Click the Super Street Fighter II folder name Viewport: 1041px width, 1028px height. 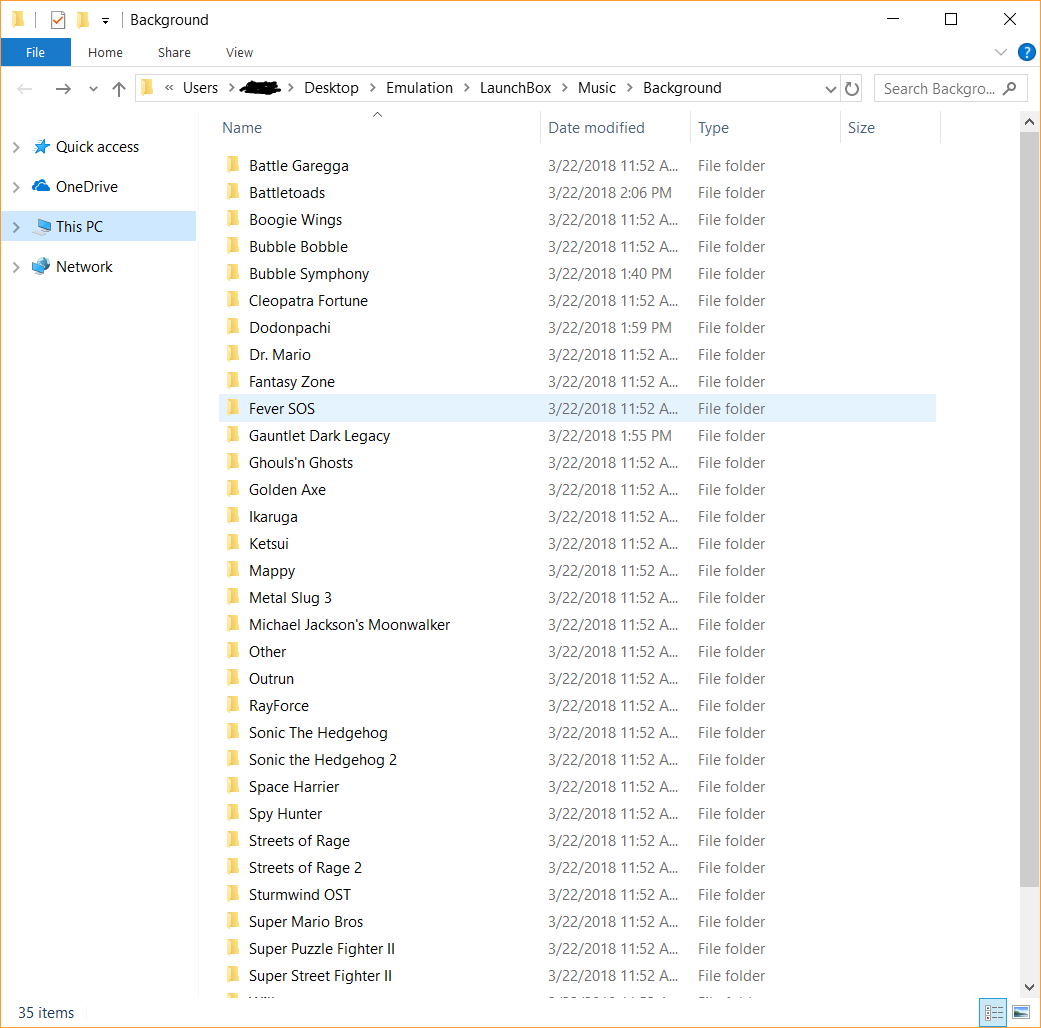coord(320,976)
